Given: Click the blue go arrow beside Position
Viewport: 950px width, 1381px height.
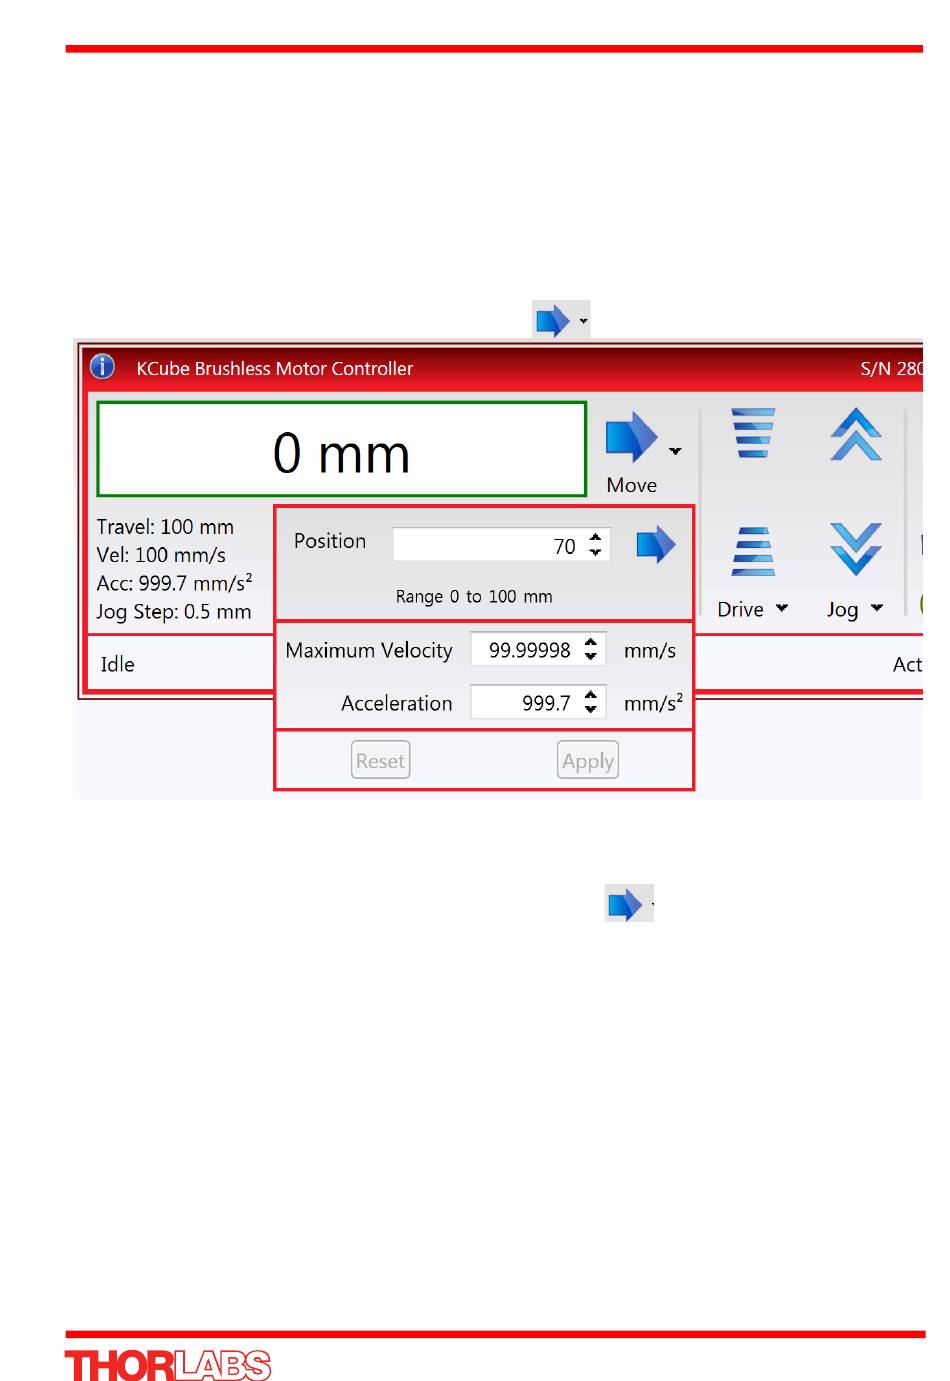Looking at the screenshot, I should (x=655, y=545).
